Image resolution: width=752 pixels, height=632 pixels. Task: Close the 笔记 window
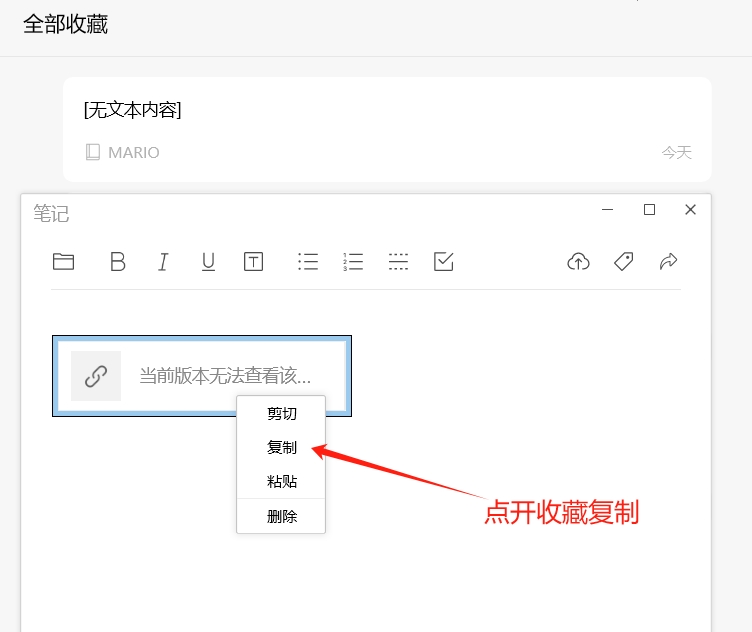(x=691, y=210)
